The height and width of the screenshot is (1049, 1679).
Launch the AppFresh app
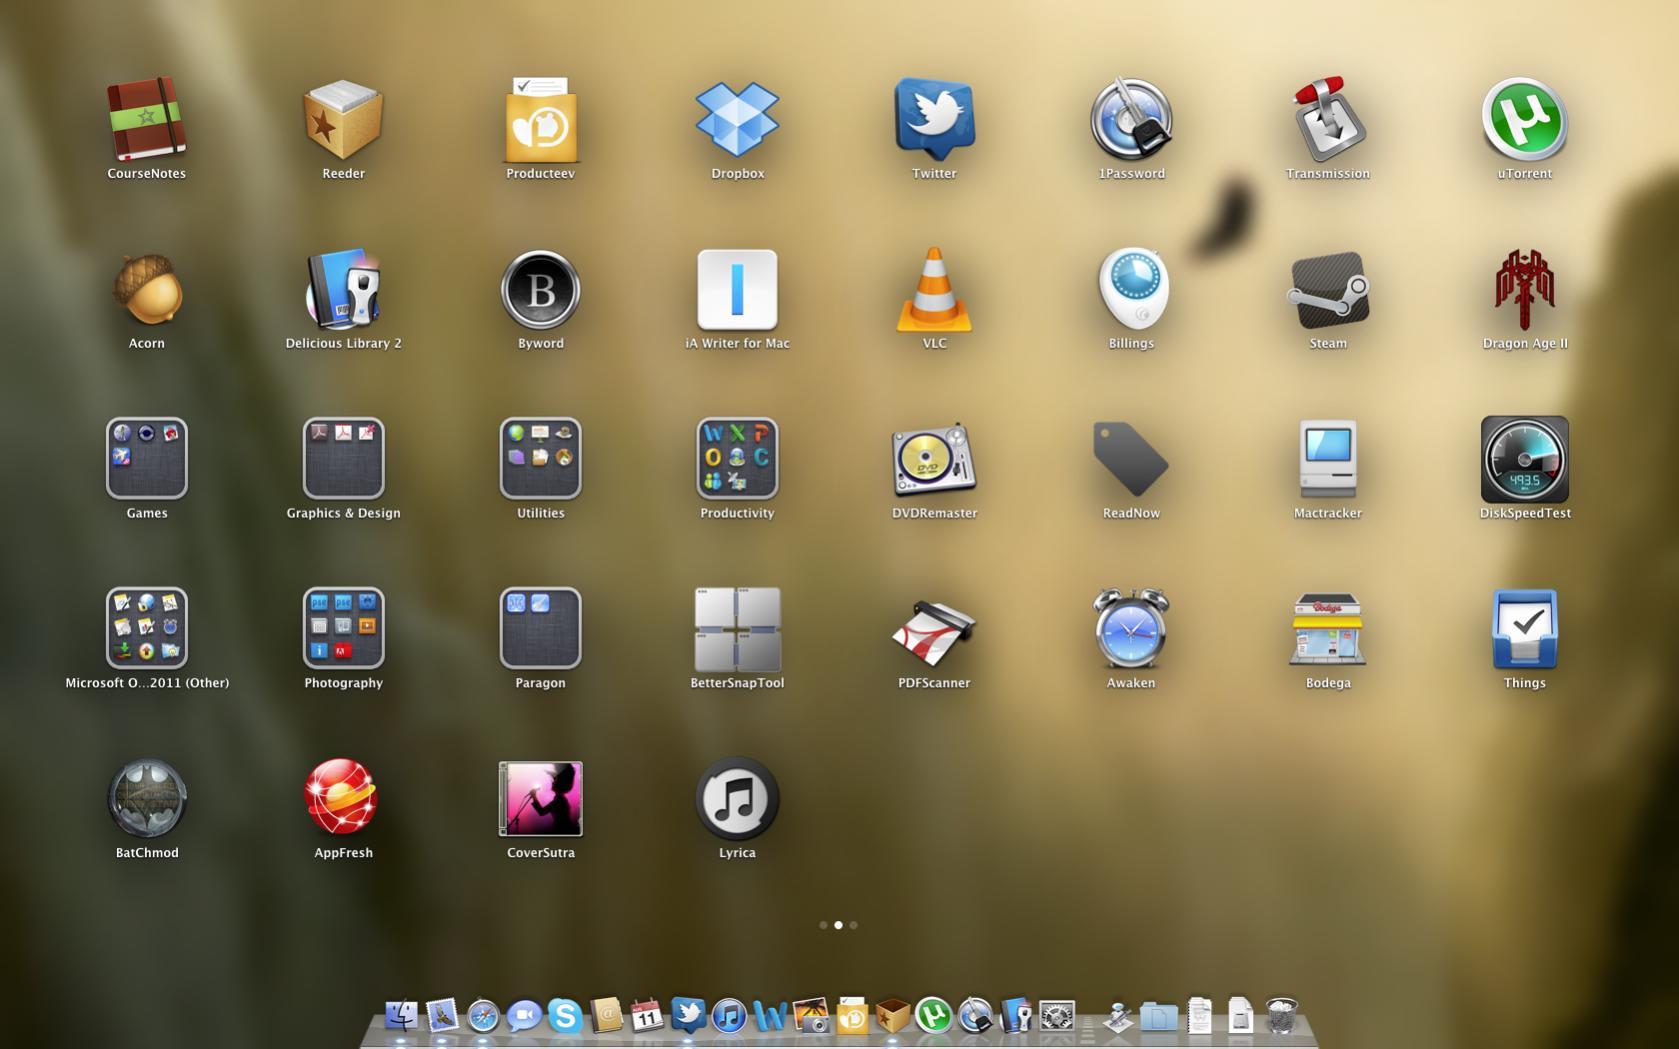341,797
